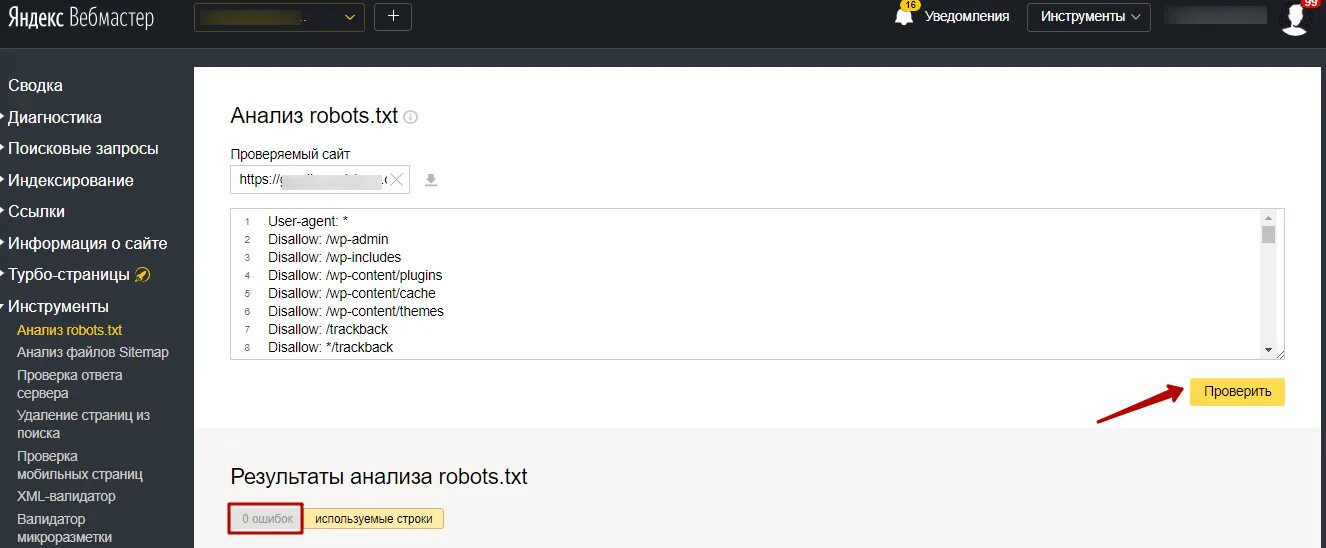Collapse the Инструменты sidebar section

tap(58, 307)
